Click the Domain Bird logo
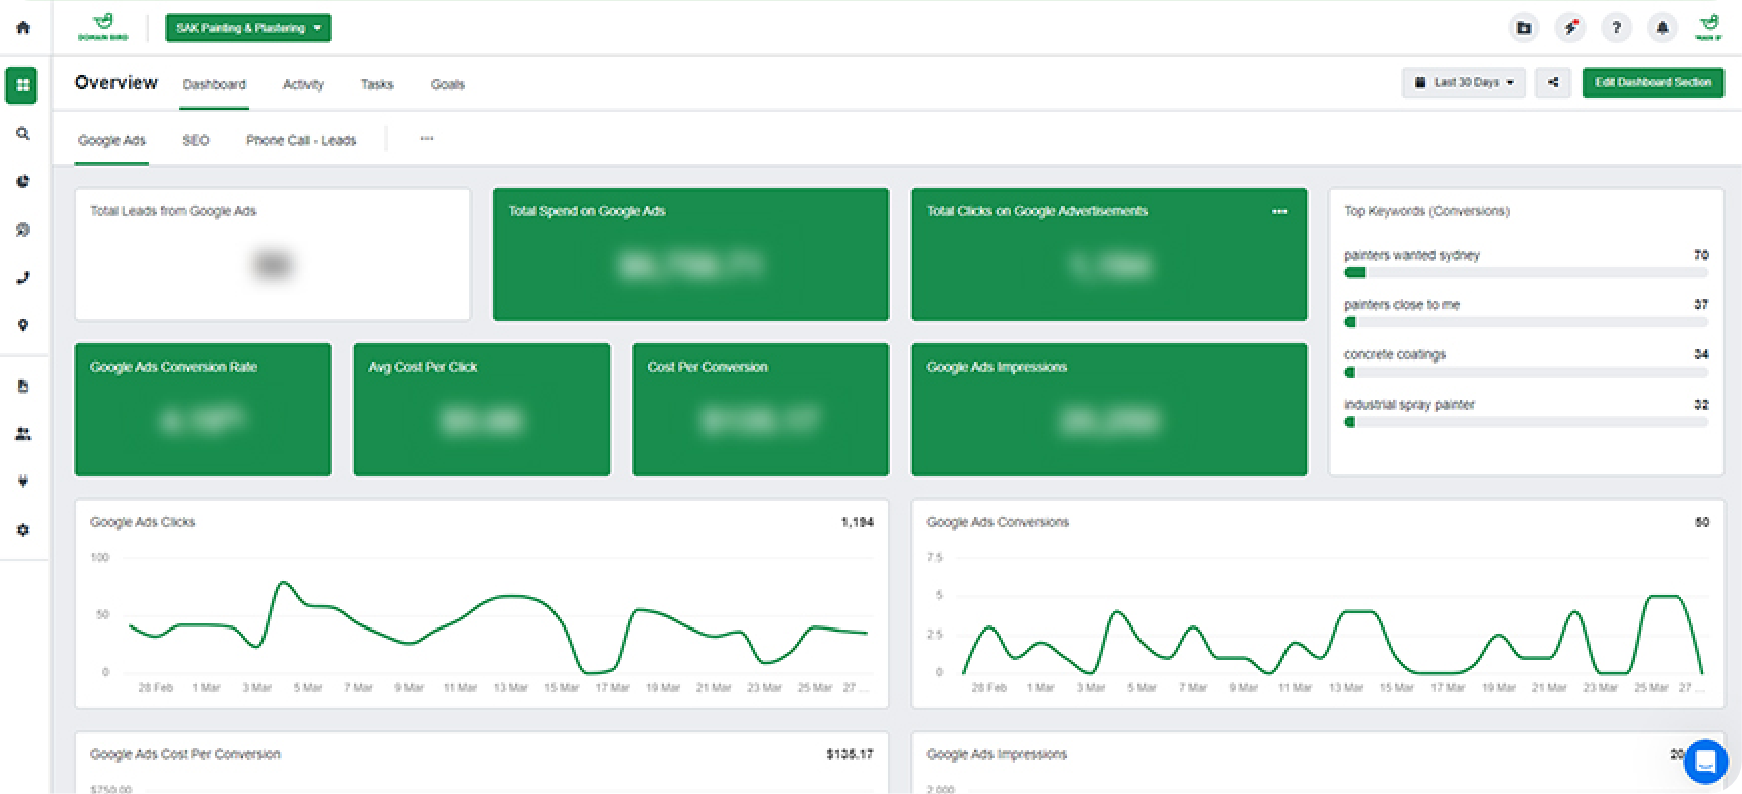The height and width of the screenshot is (794, 1742). point(103,27)
